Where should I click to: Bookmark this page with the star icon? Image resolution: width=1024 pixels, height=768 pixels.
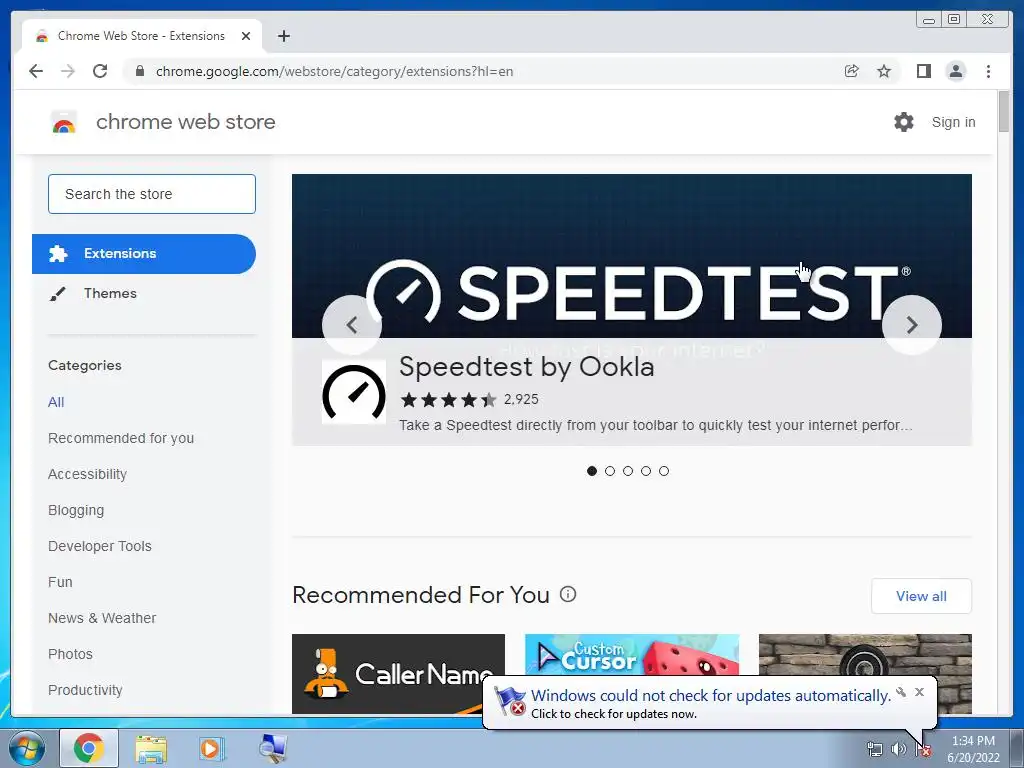tap(884, 71)
